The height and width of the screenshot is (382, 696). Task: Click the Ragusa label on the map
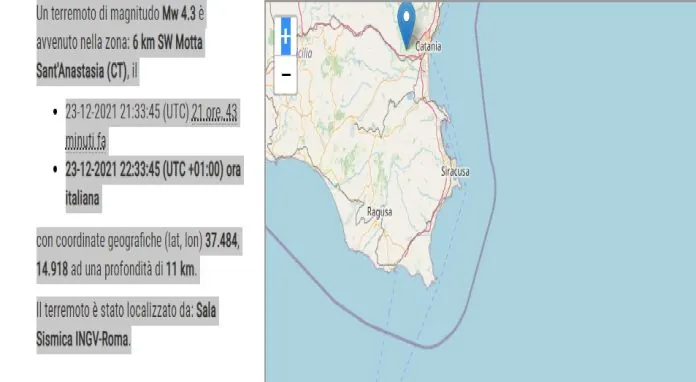pos(380,212)
